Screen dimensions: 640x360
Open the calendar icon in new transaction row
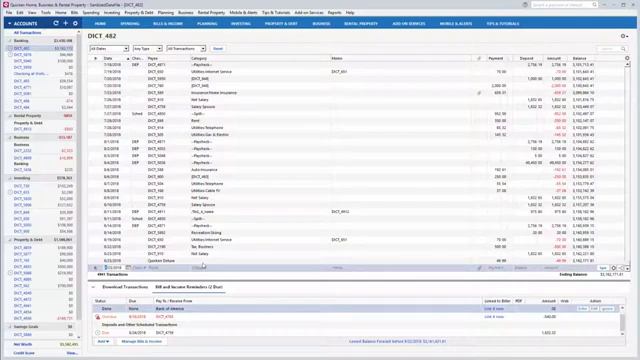[x=128, y=268]
